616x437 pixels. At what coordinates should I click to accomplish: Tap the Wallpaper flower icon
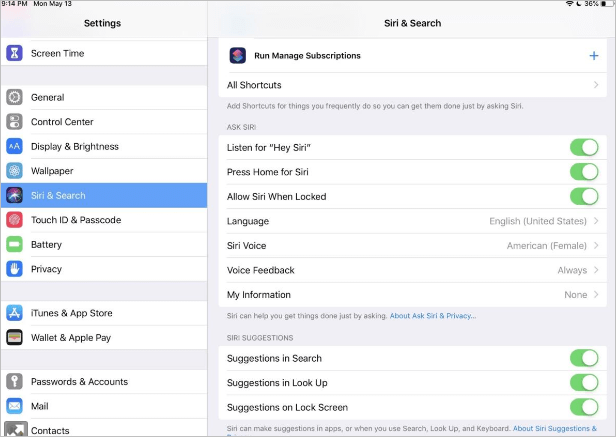click(14, 171)
